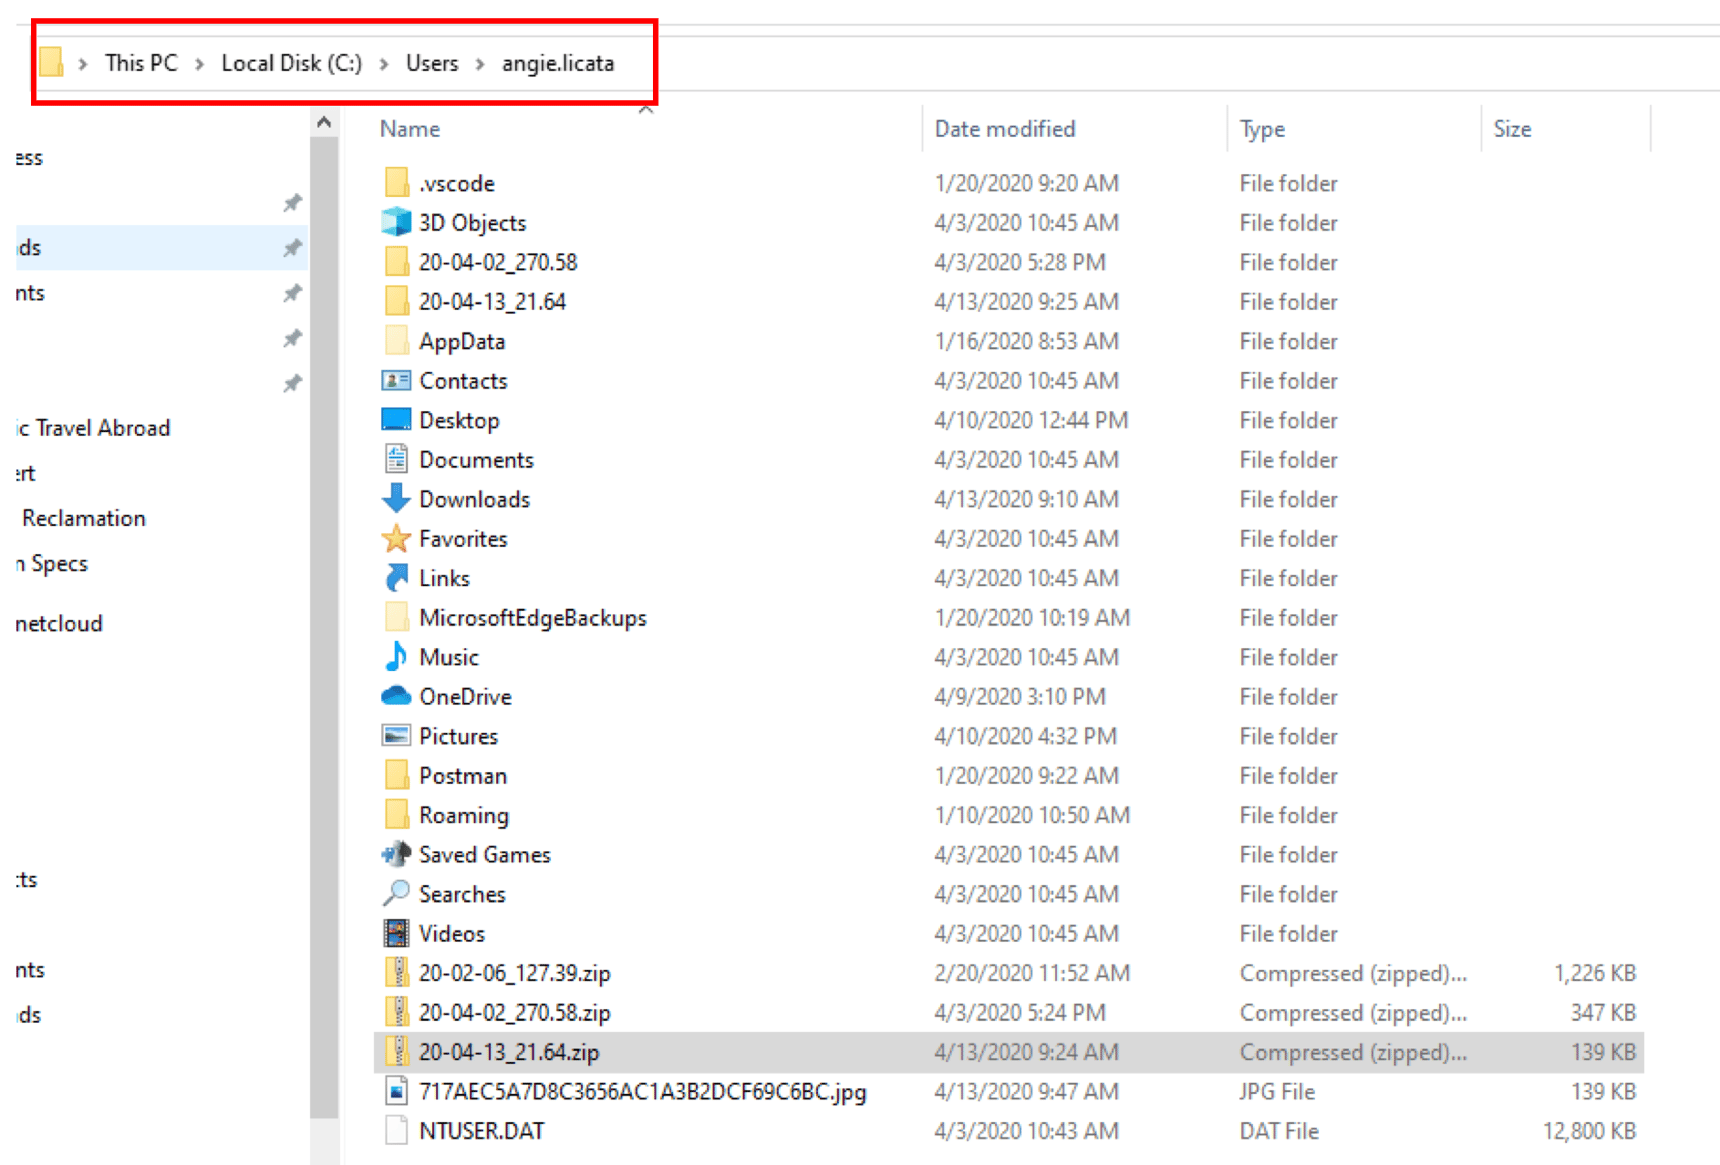The image size is (1720, 1165).
Task: Navigate to Local Disk (C:) via breadcrumb
Action: pyautogui.click(x=291, y=62)
